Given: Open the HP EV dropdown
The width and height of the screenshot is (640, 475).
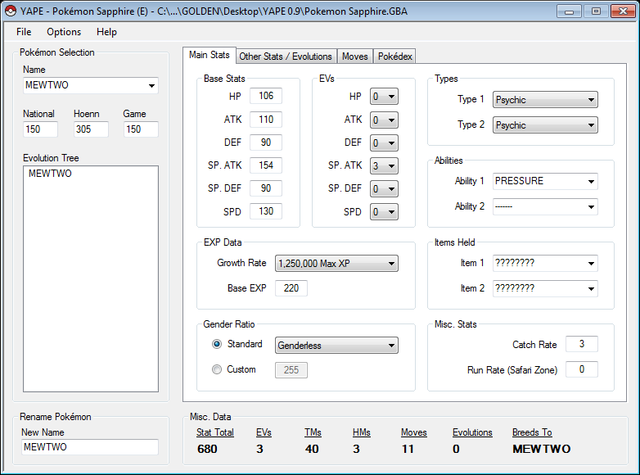Looking at the screenshot, I should (384, 97).
